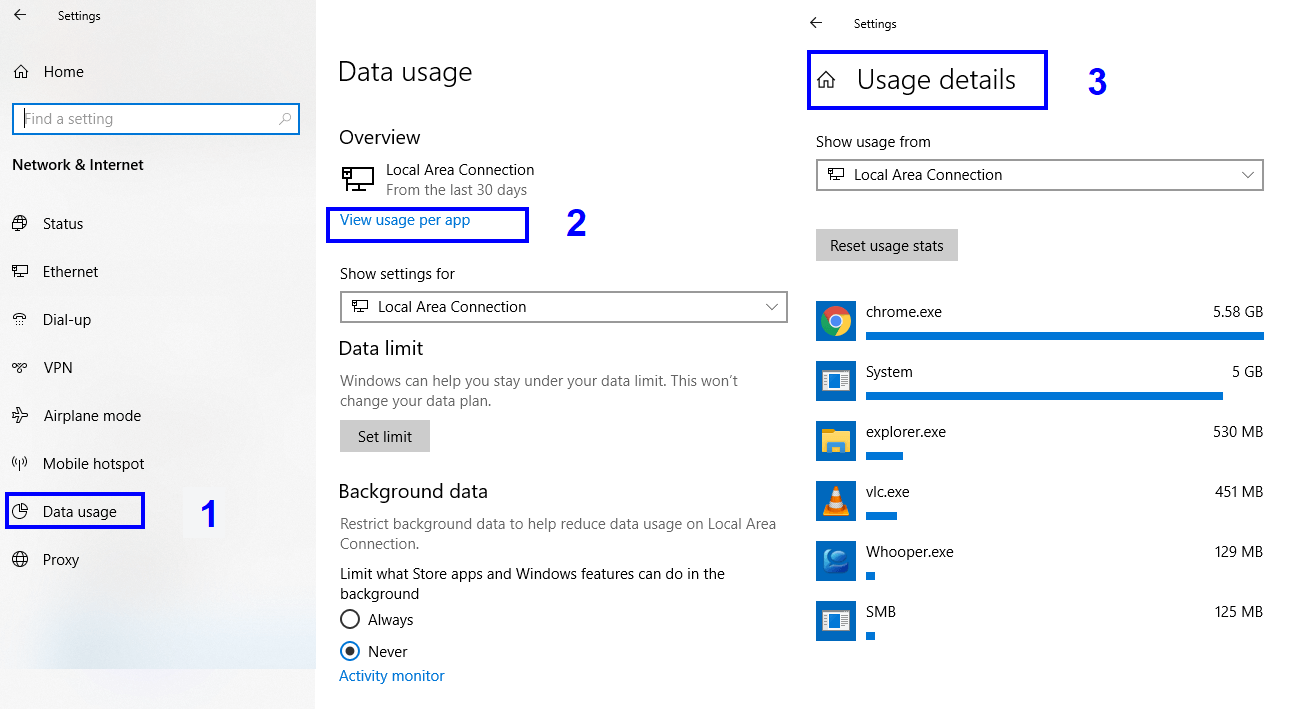Viewport: 1310px width, 709px height.
Task: Click the chrome.exe name text
Action: [x=904, y=312]
